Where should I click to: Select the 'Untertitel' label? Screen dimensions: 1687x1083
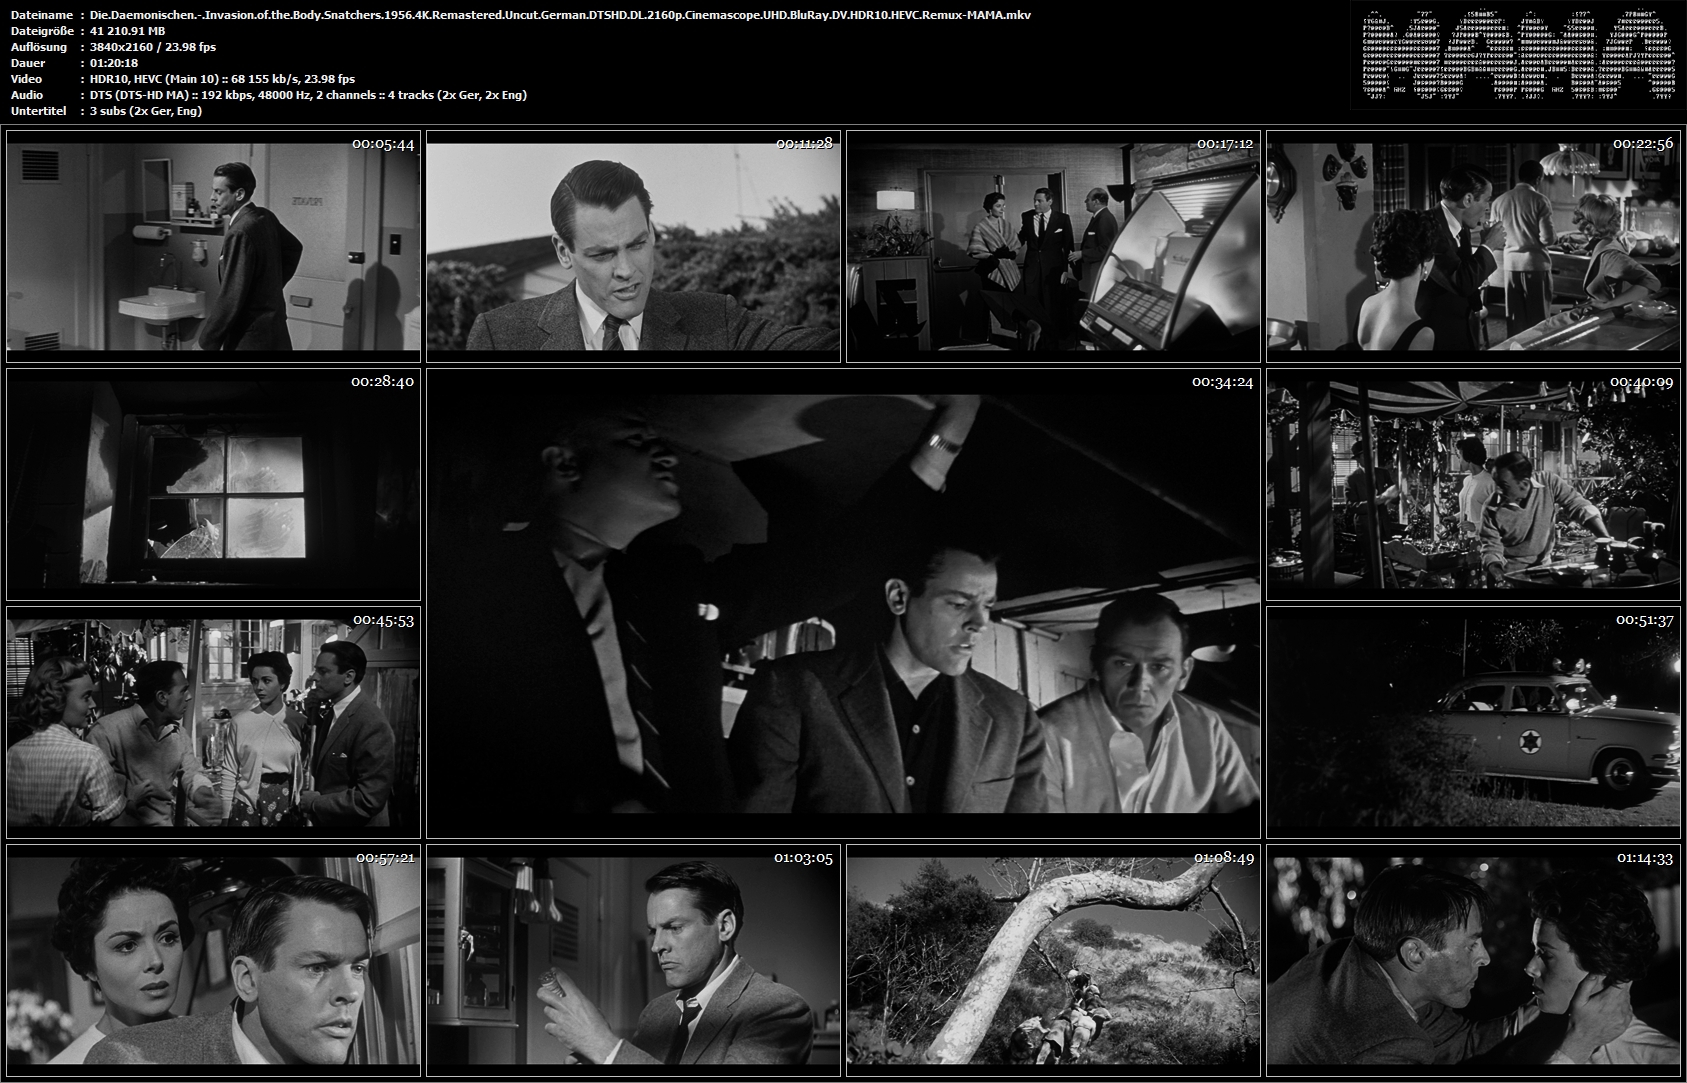(37, 111)
